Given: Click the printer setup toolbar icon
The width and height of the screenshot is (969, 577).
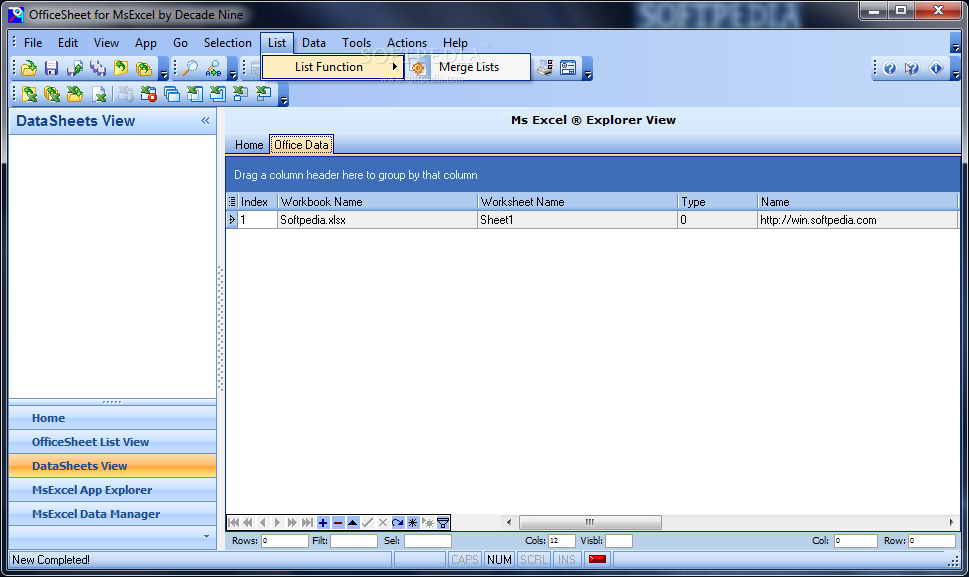Looking at the screenshot, I should pyautogui.click(x=544, y=67).
